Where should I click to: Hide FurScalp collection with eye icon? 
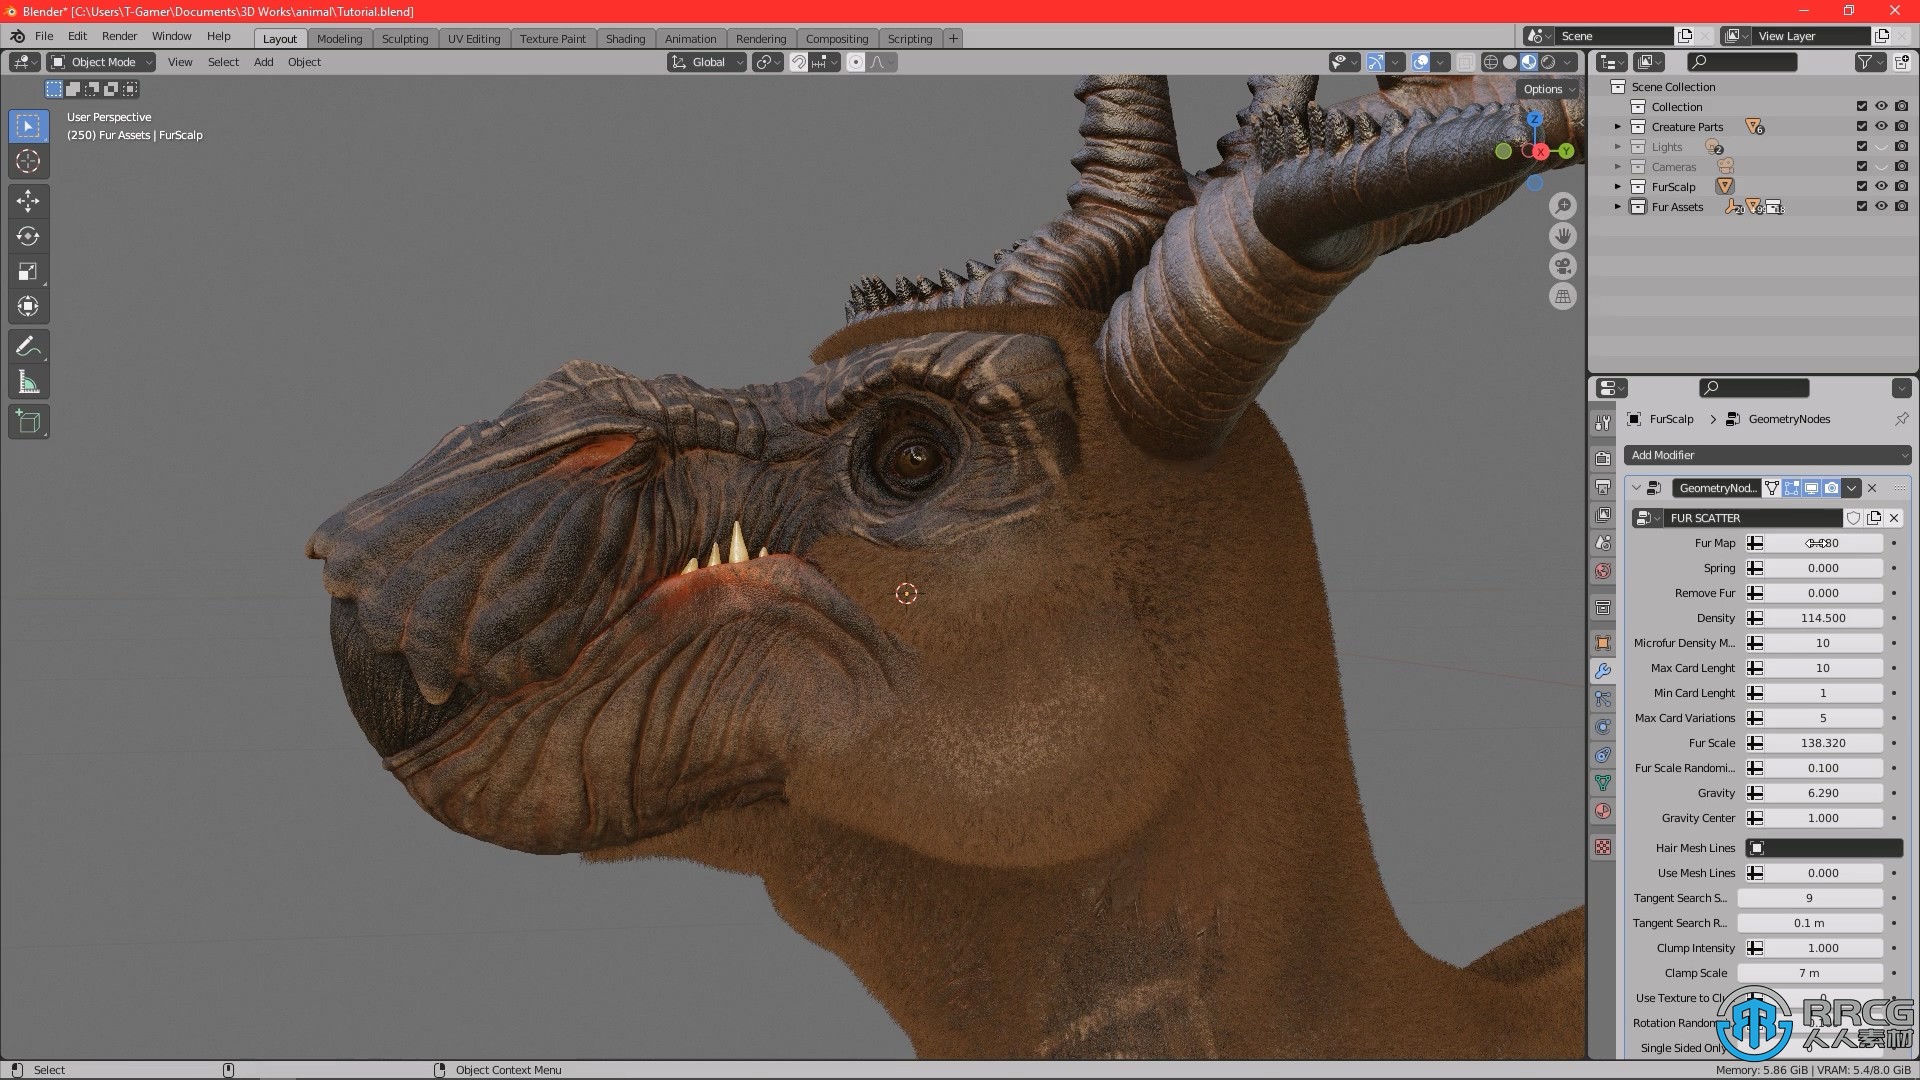1881,187
